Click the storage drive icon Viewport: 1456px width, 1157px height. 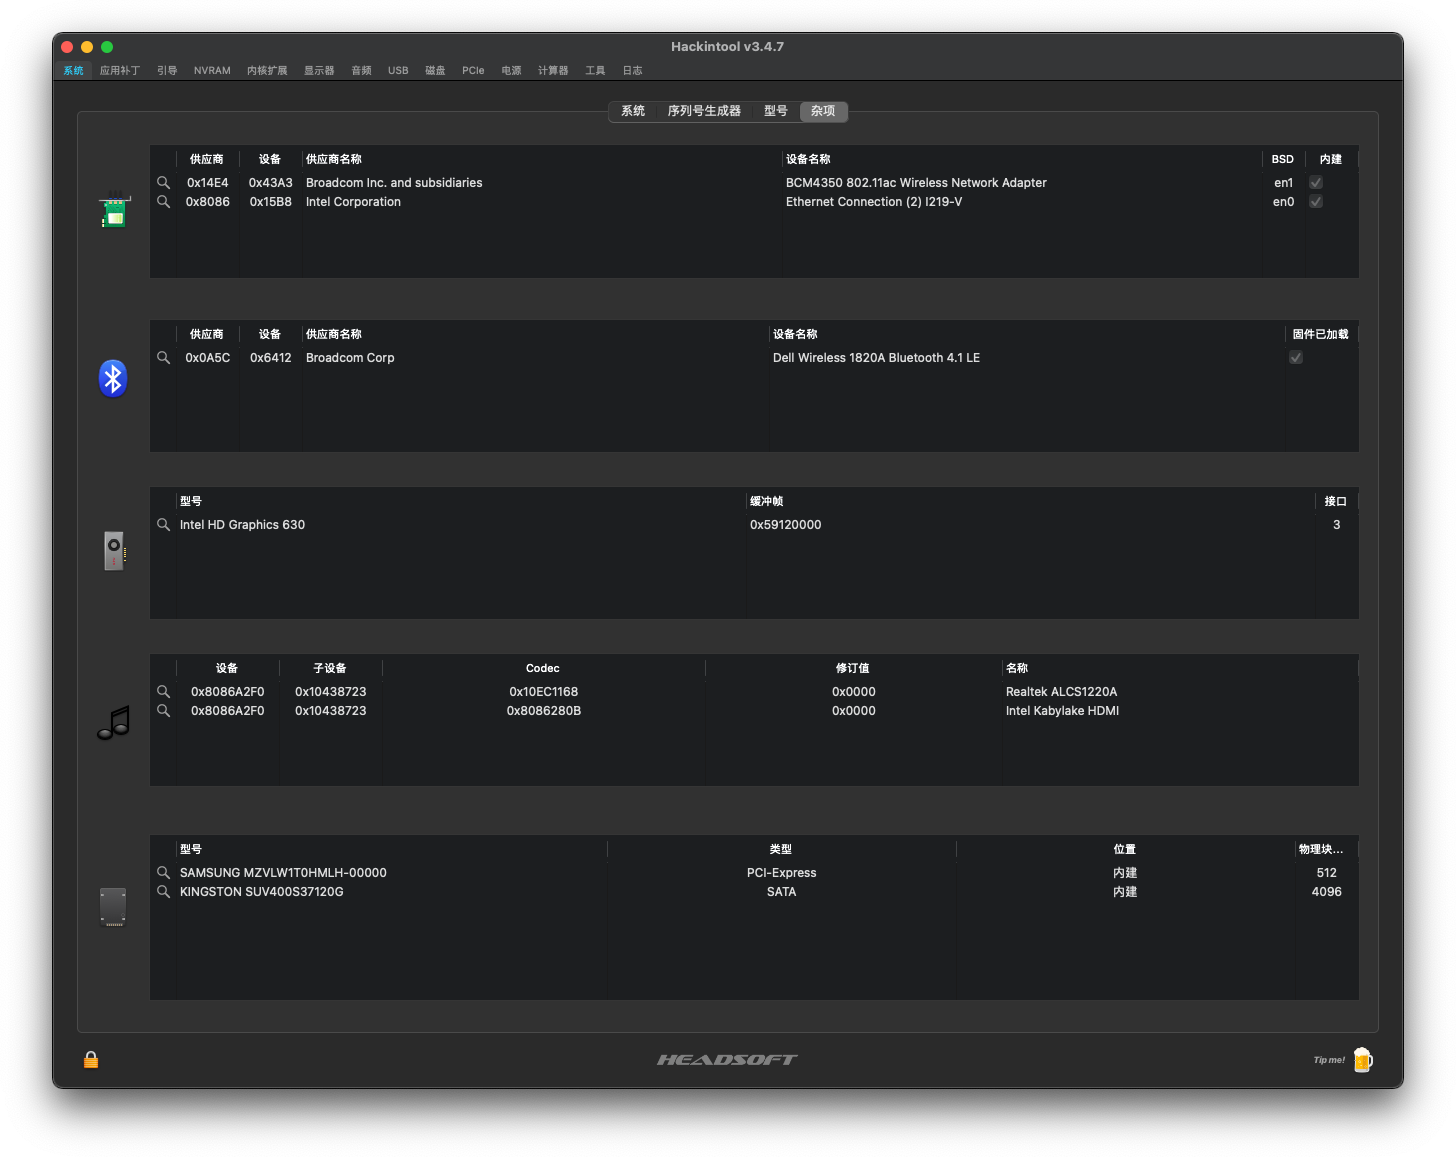113,907
